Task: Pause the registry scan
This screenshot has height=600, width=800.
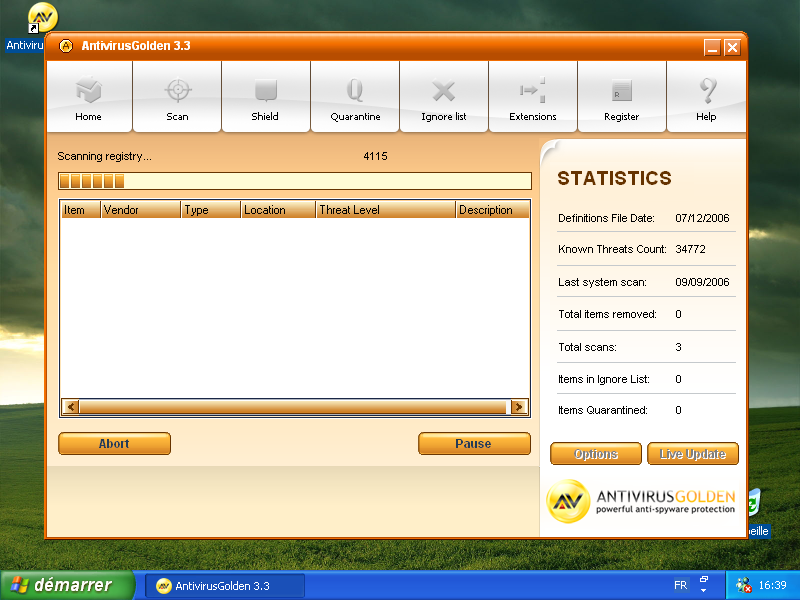Action: pyautogui.click(x=474, y=443)
